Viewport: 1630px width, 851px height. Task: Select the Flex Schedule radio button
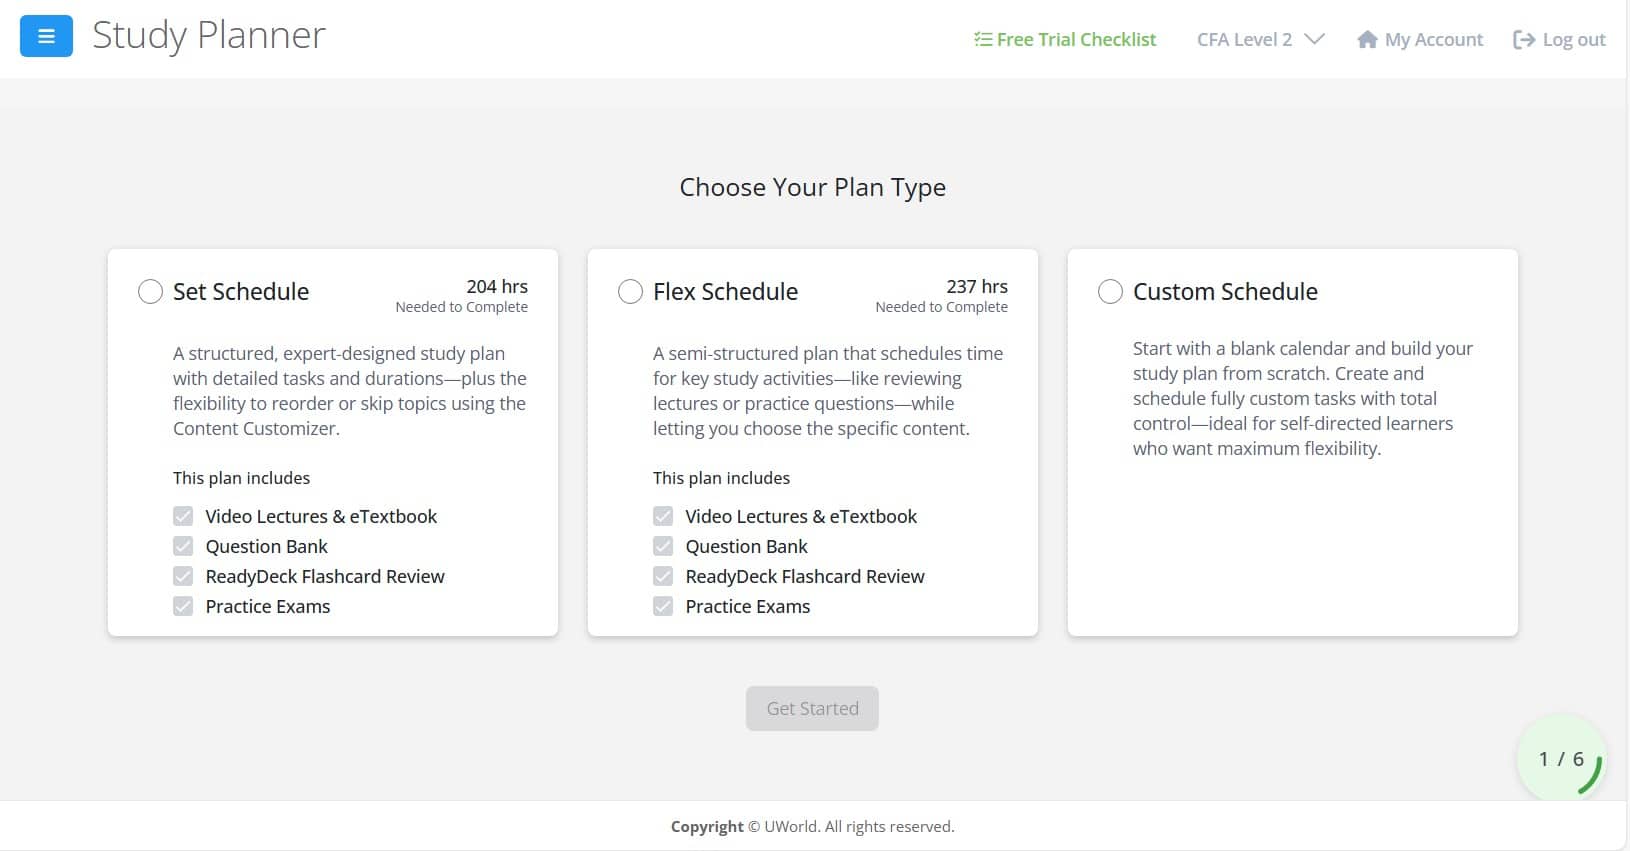click(630, 292)
